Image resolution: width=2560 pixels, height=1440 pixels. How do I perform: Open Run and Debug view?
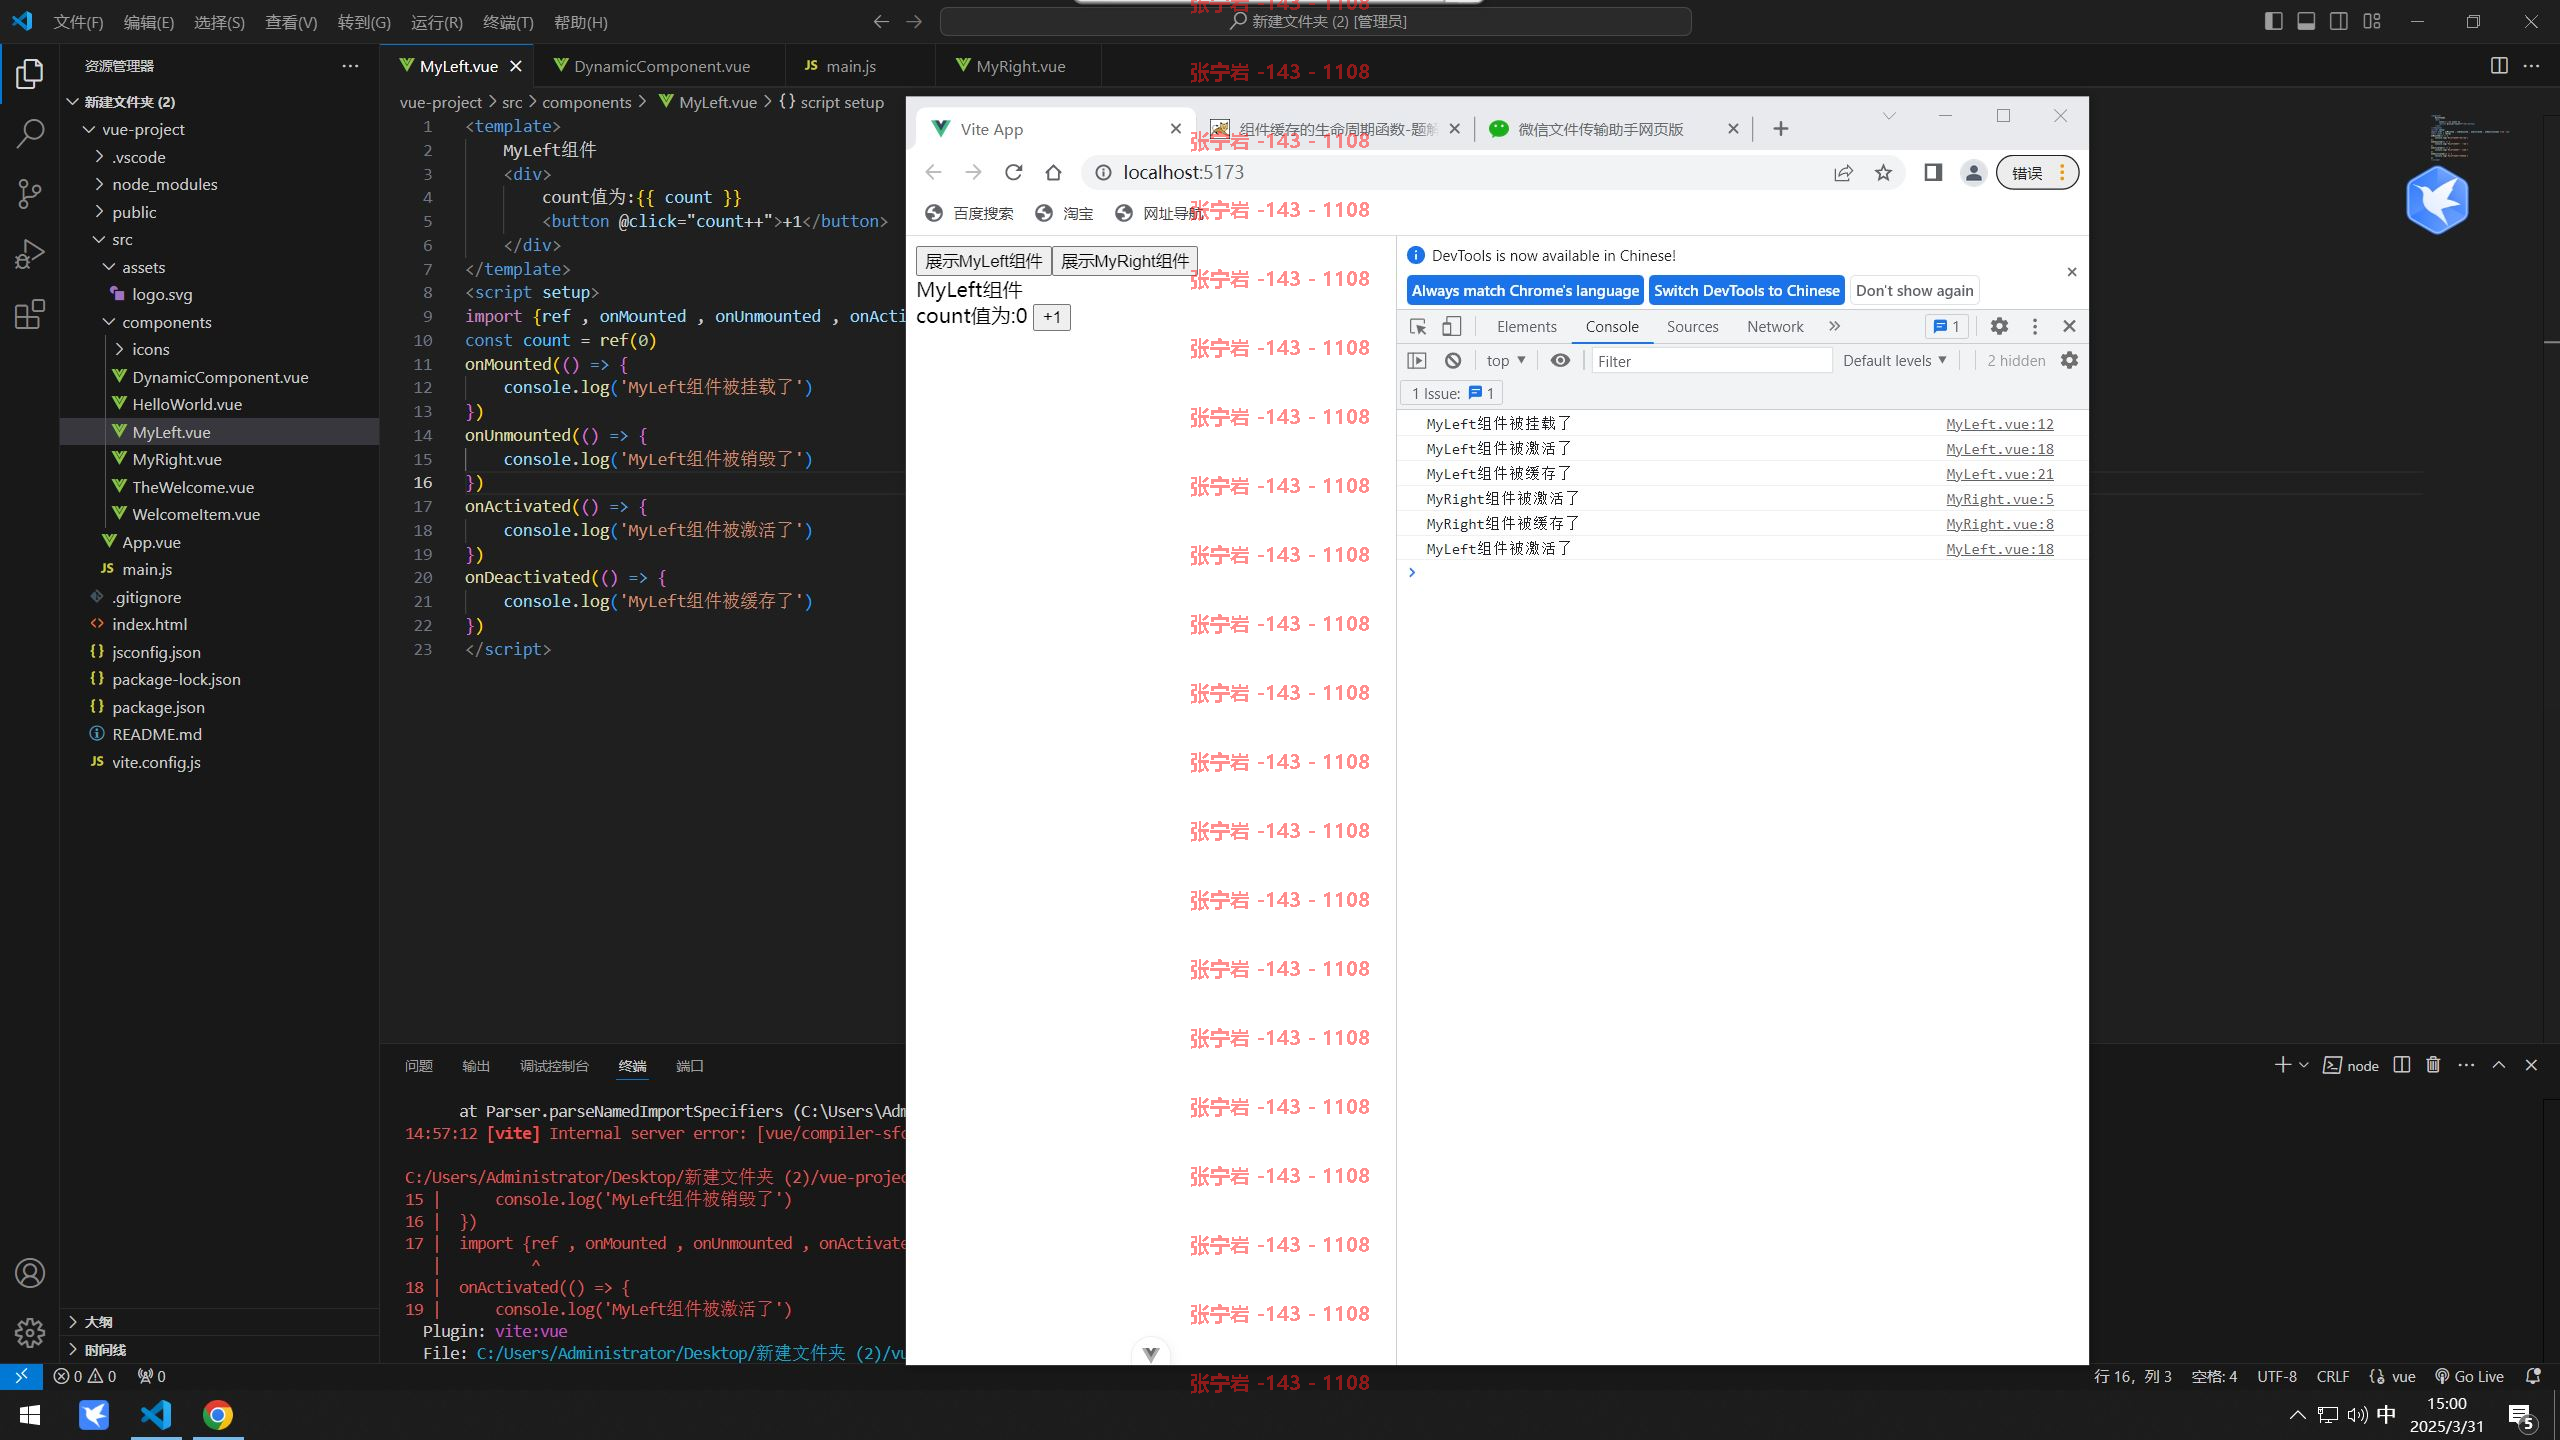[x=30, y=254]
